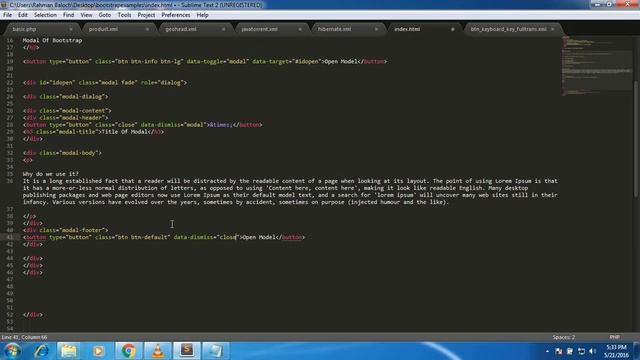Switch to the basic.php tab
640x360 pixels.
24,29
